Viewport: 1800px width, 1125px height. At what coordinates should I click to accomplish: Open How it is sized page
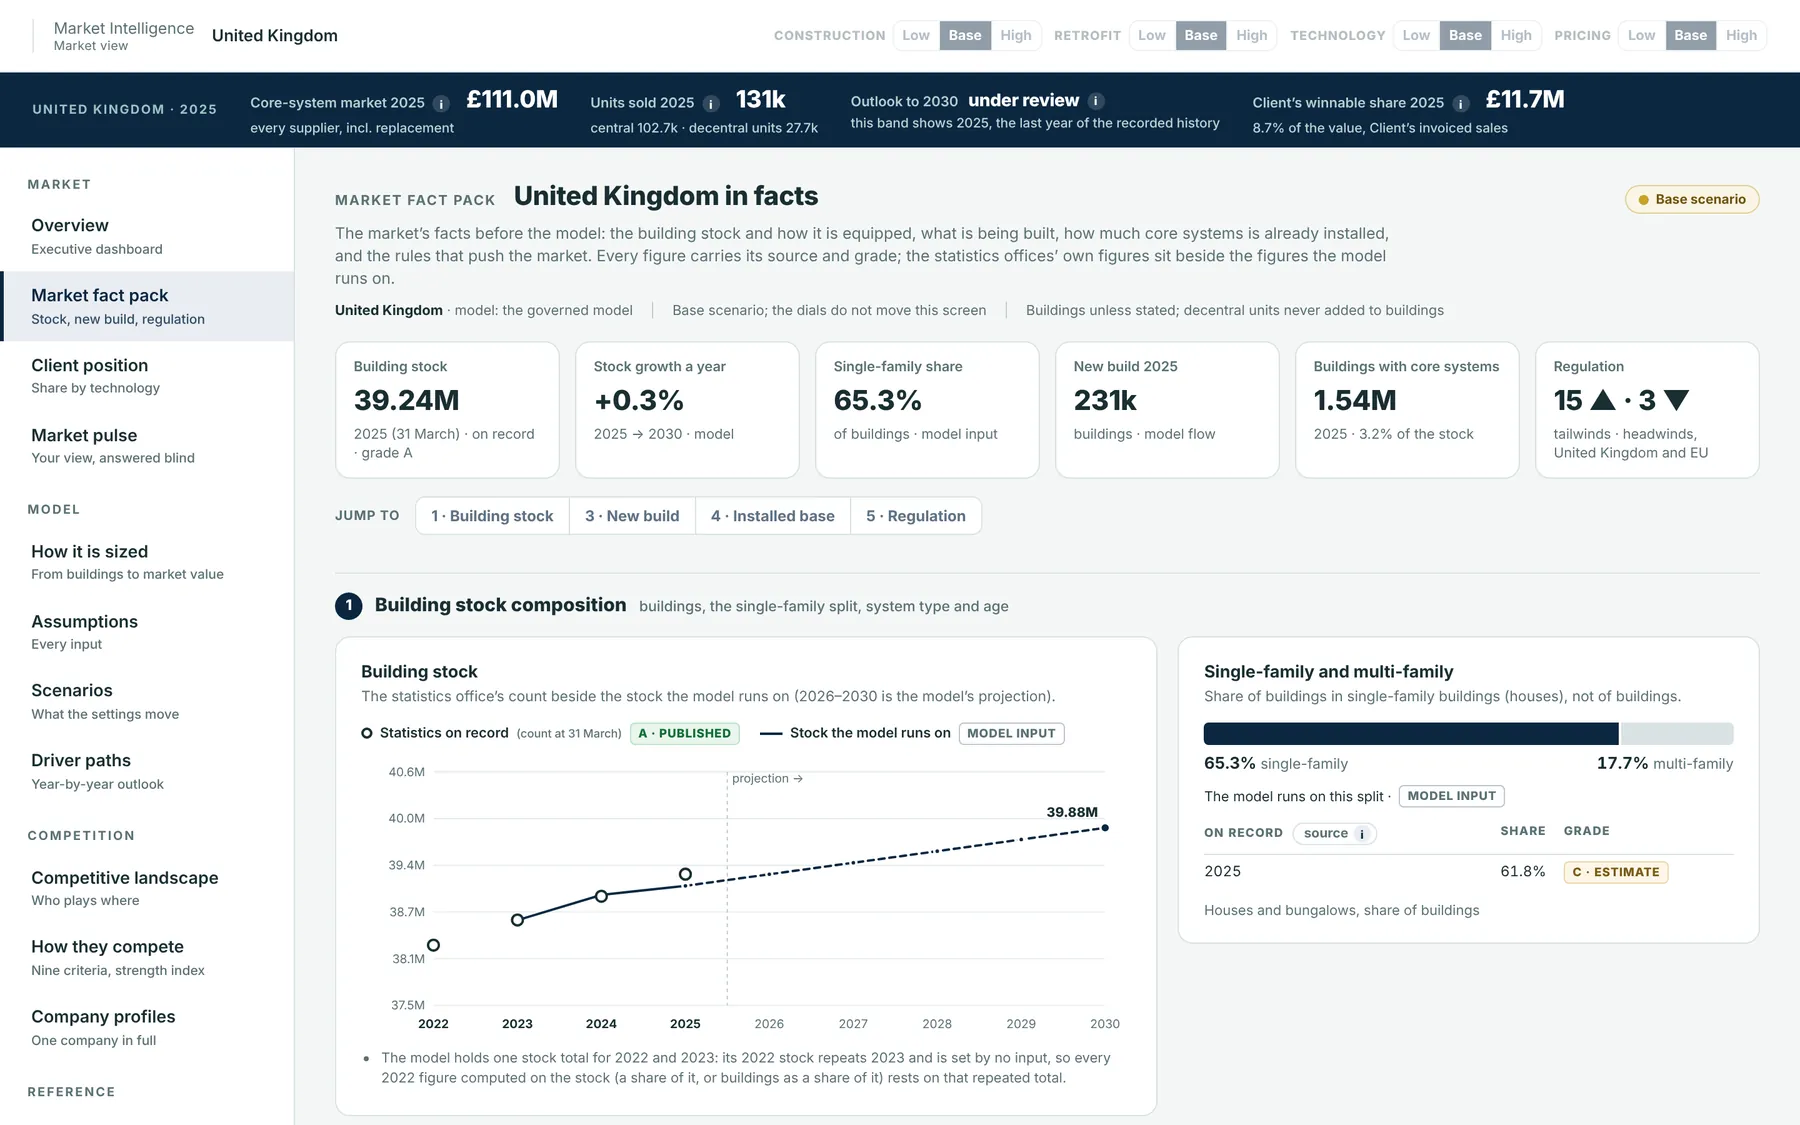pos(147,562)
